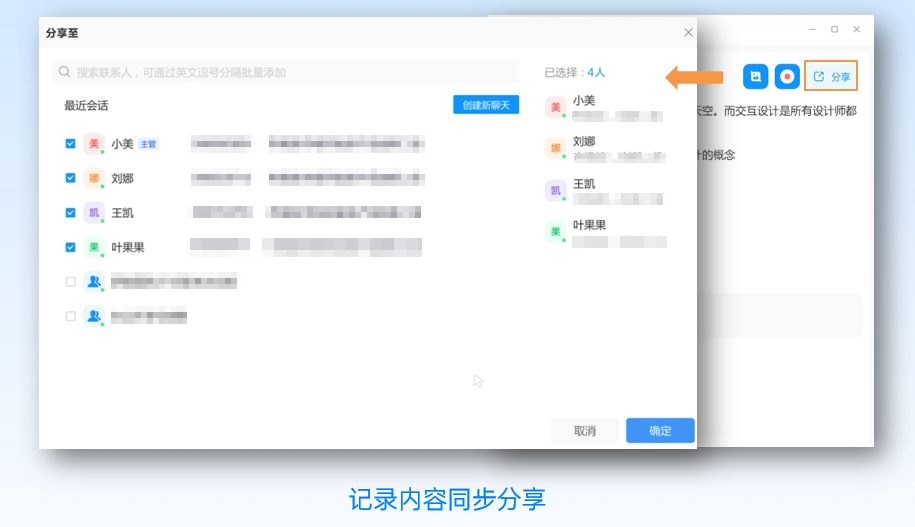Viewport: 915px width, 527px height.
Task: Click 王凯's avatar in recent conversations list
Action: [x=94, y=212]
